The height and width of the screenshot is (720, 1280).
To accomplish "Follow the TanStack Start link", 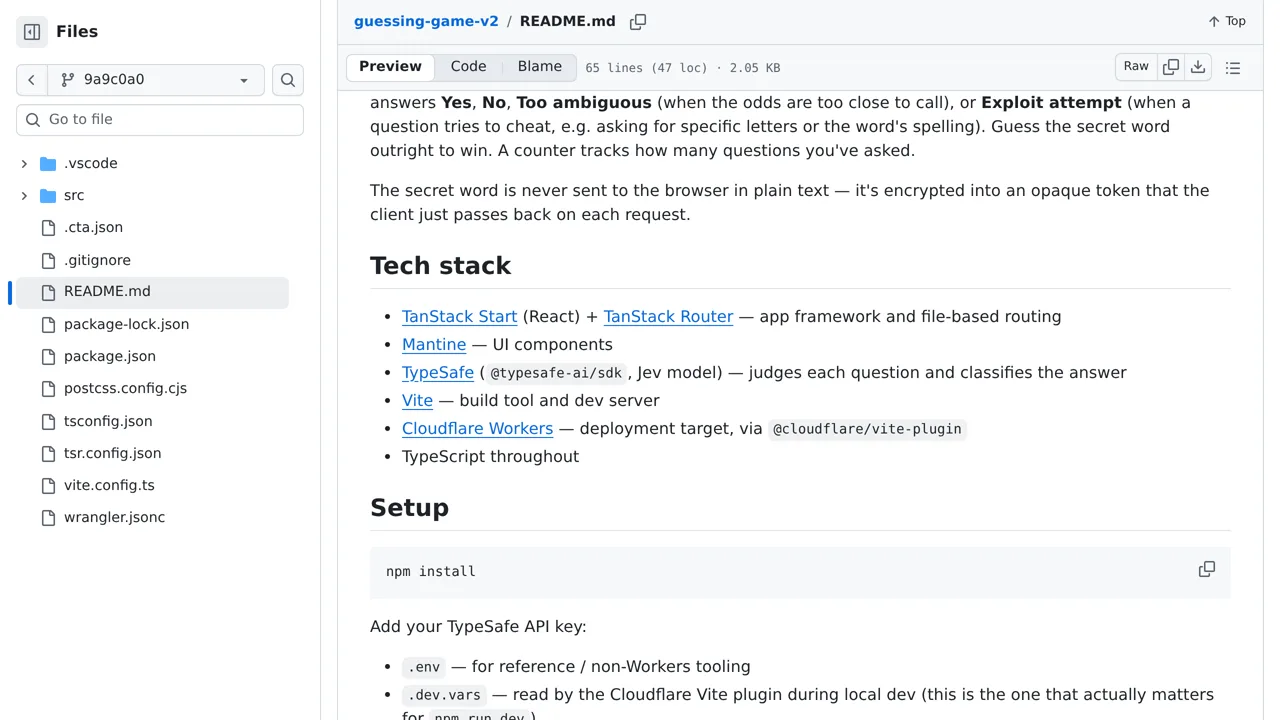I will pyautogui.click(x=459, y=316).
